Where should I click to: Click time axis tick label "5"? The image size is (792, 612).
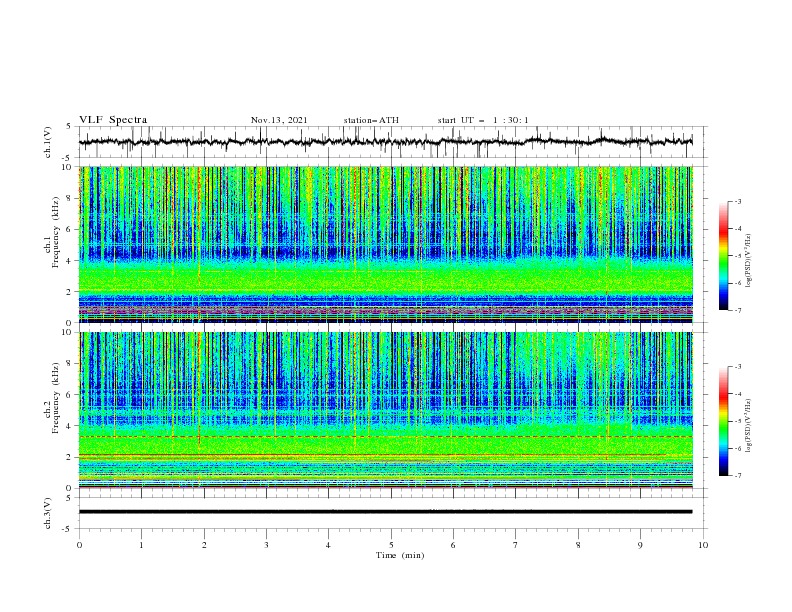pyautogui.click(x=391, y=545)
